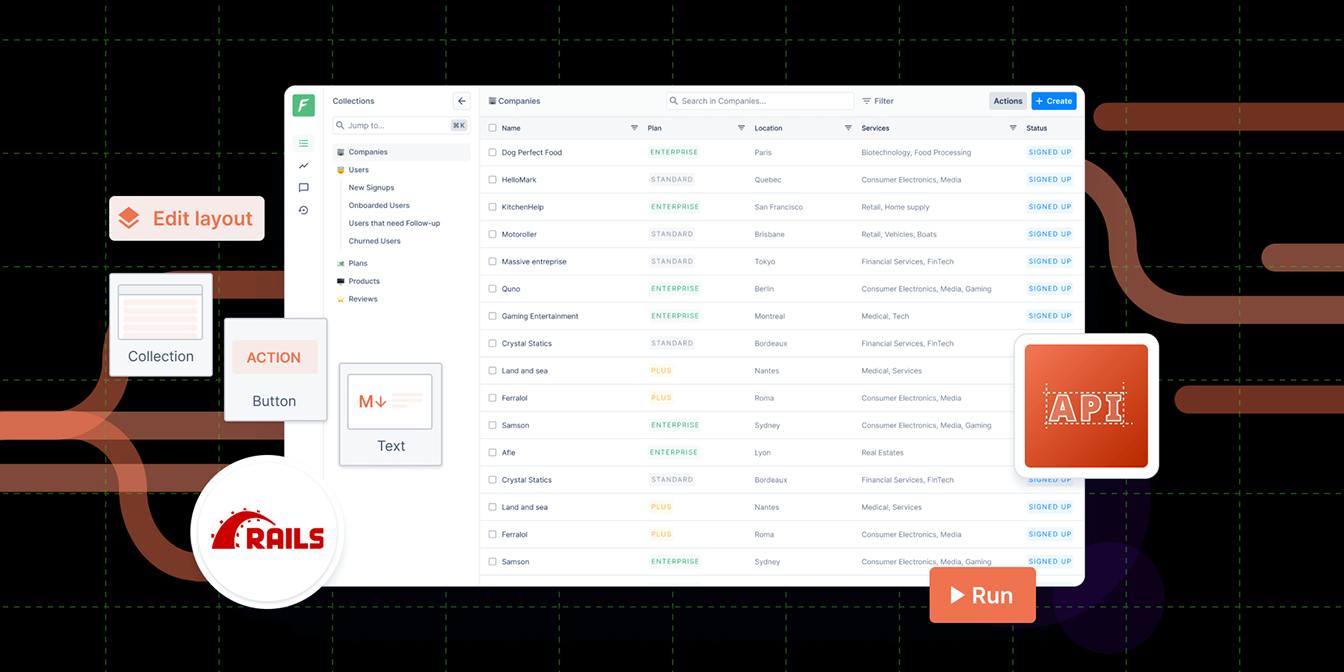Click the Filter icon next to search

(867, 101)
